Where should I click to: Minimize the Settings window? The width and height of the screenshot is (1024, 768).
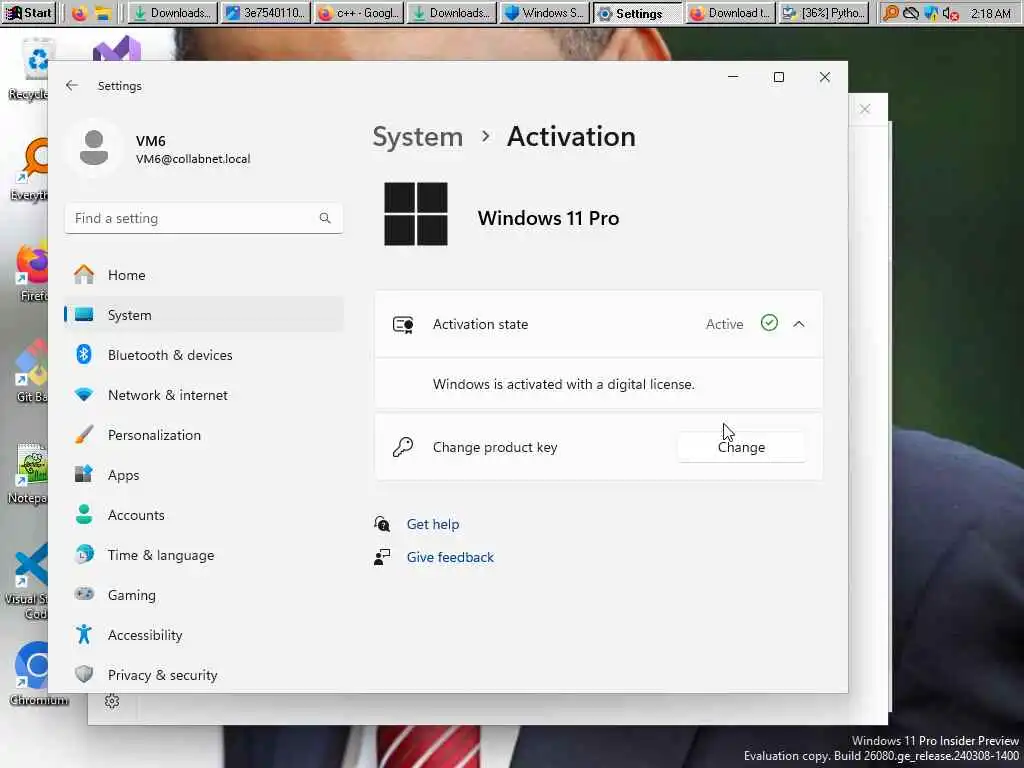(733, 77)
